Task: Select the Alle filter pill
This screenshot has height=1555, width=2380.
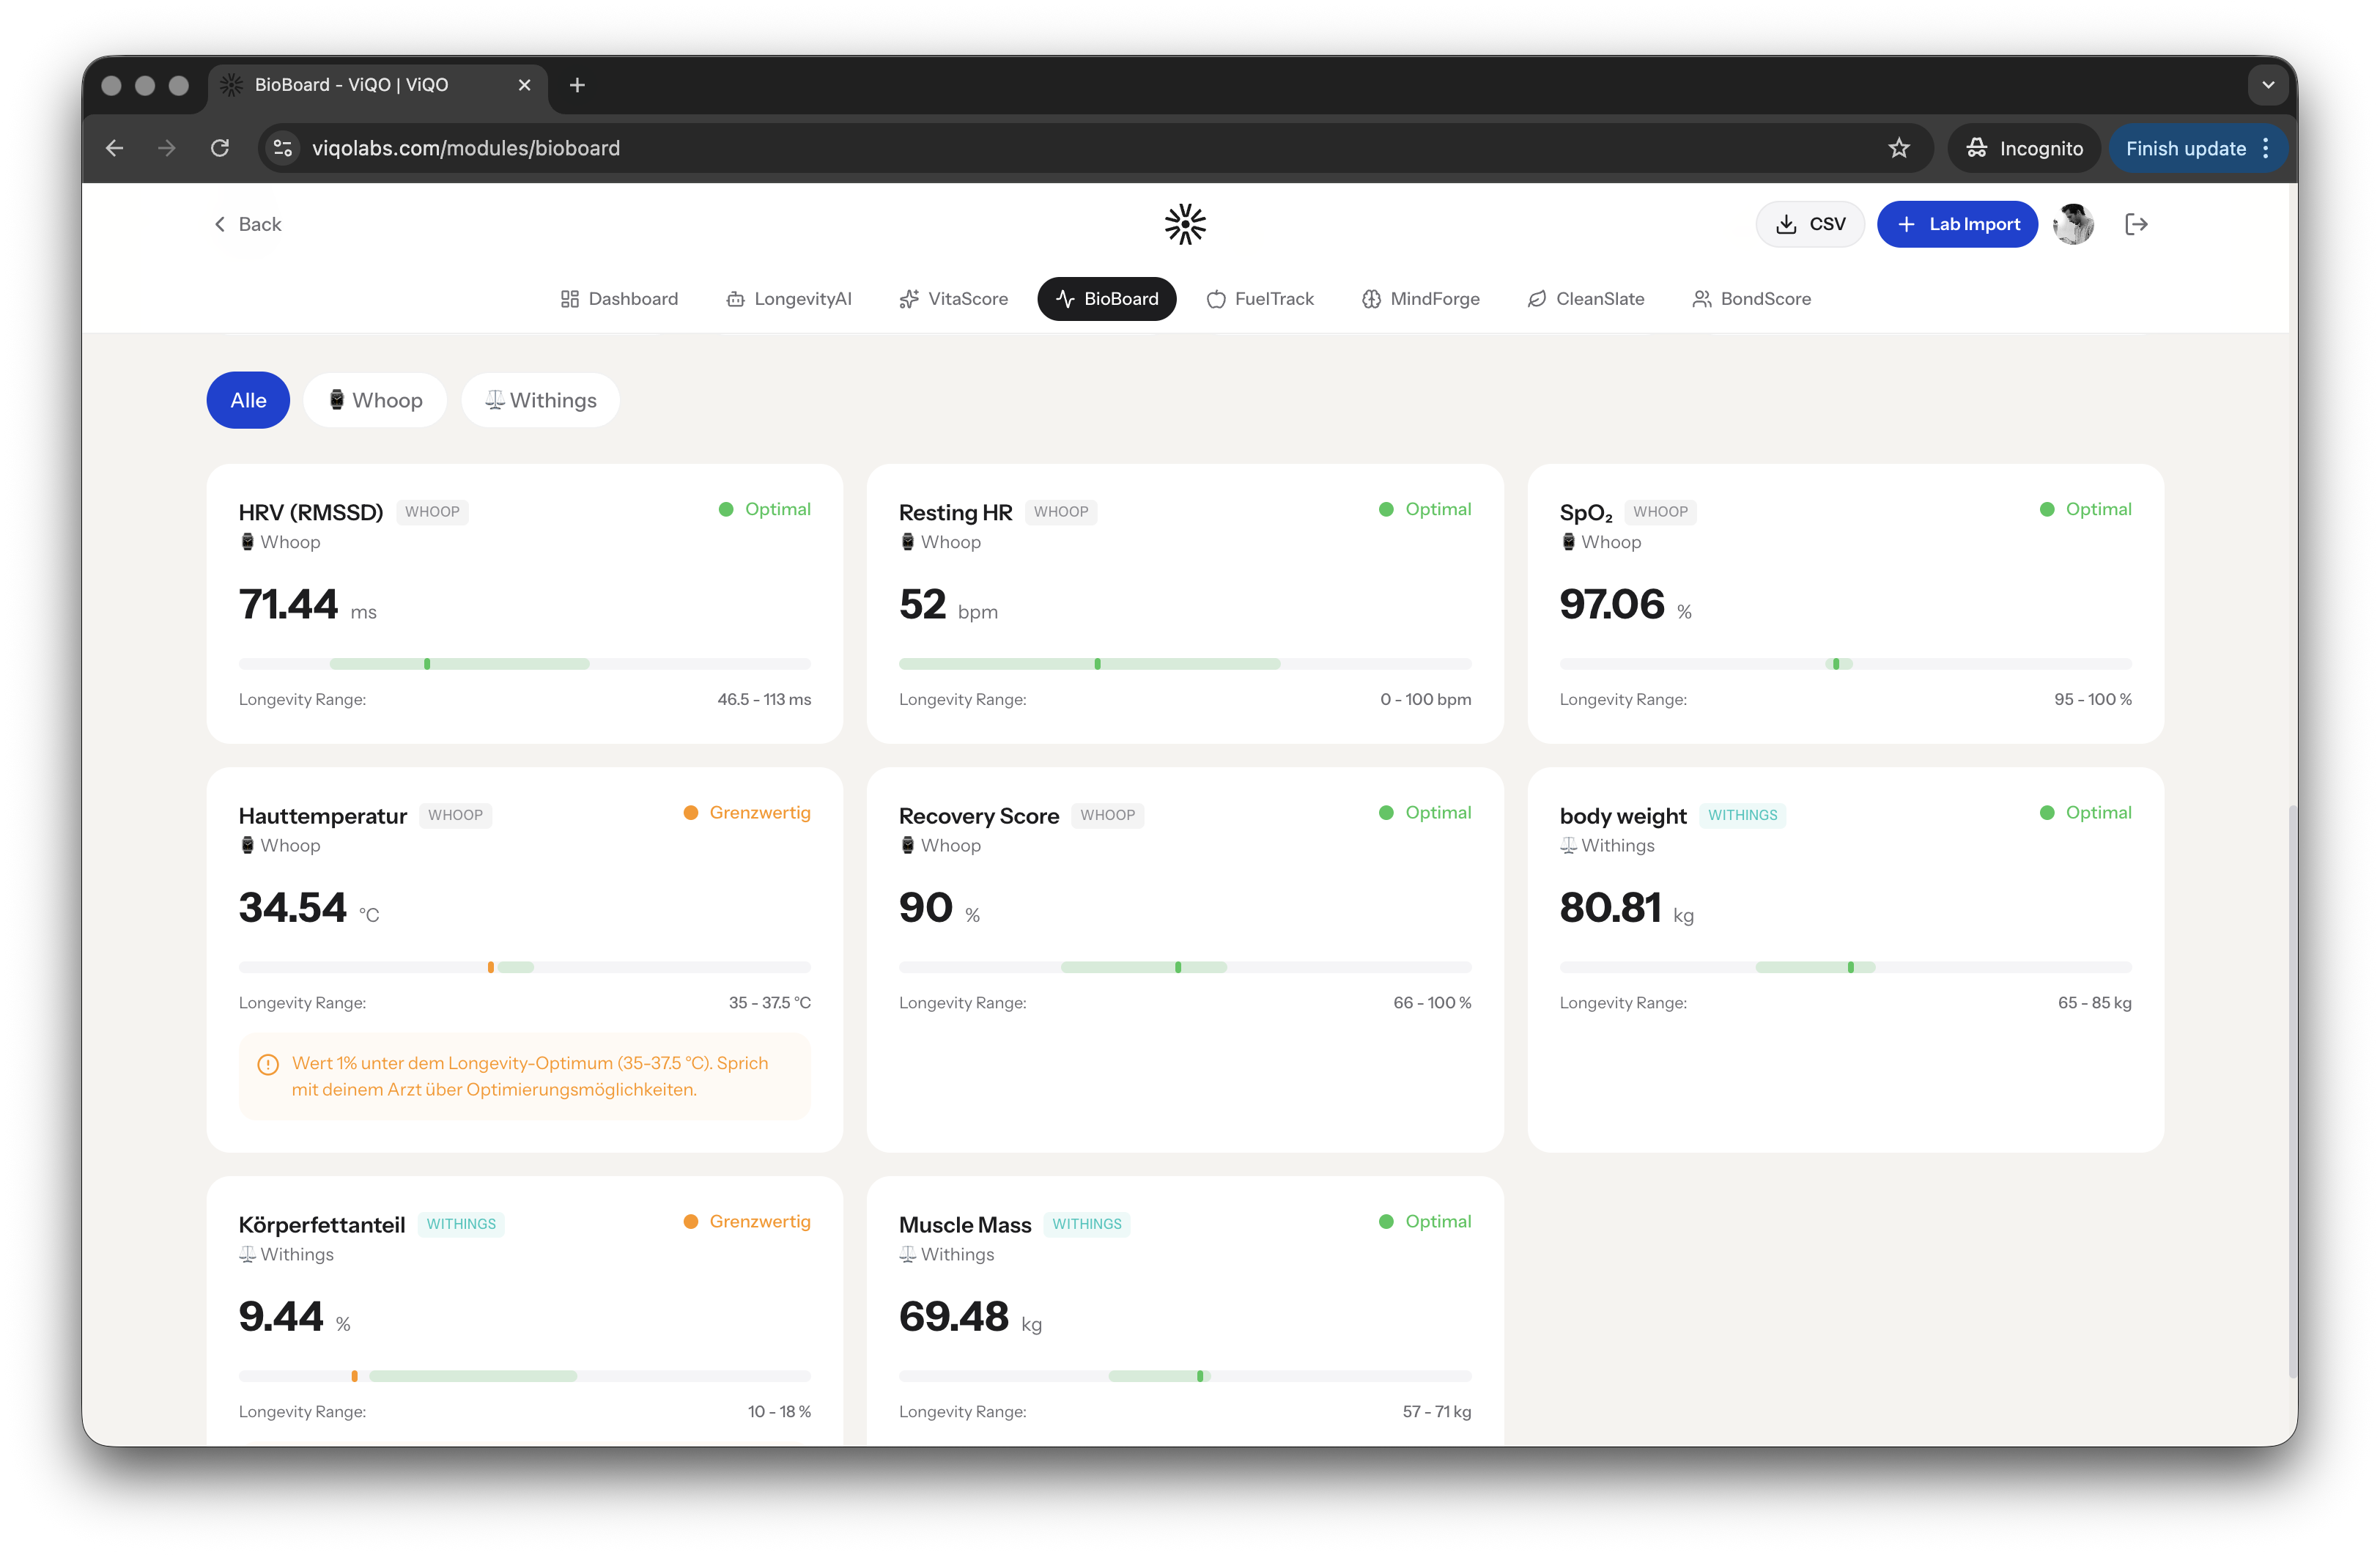Action: coord(247,400)
